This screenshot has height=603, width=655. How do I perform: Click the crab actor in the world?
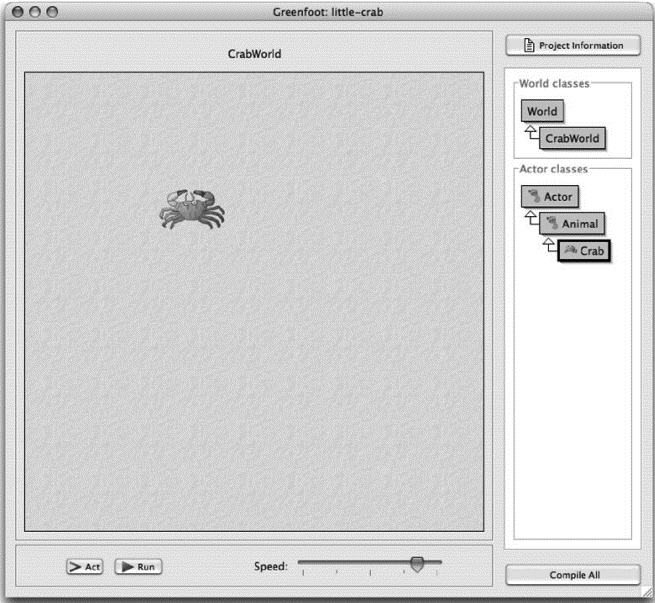pyautogui.click(x=192, y=208)
